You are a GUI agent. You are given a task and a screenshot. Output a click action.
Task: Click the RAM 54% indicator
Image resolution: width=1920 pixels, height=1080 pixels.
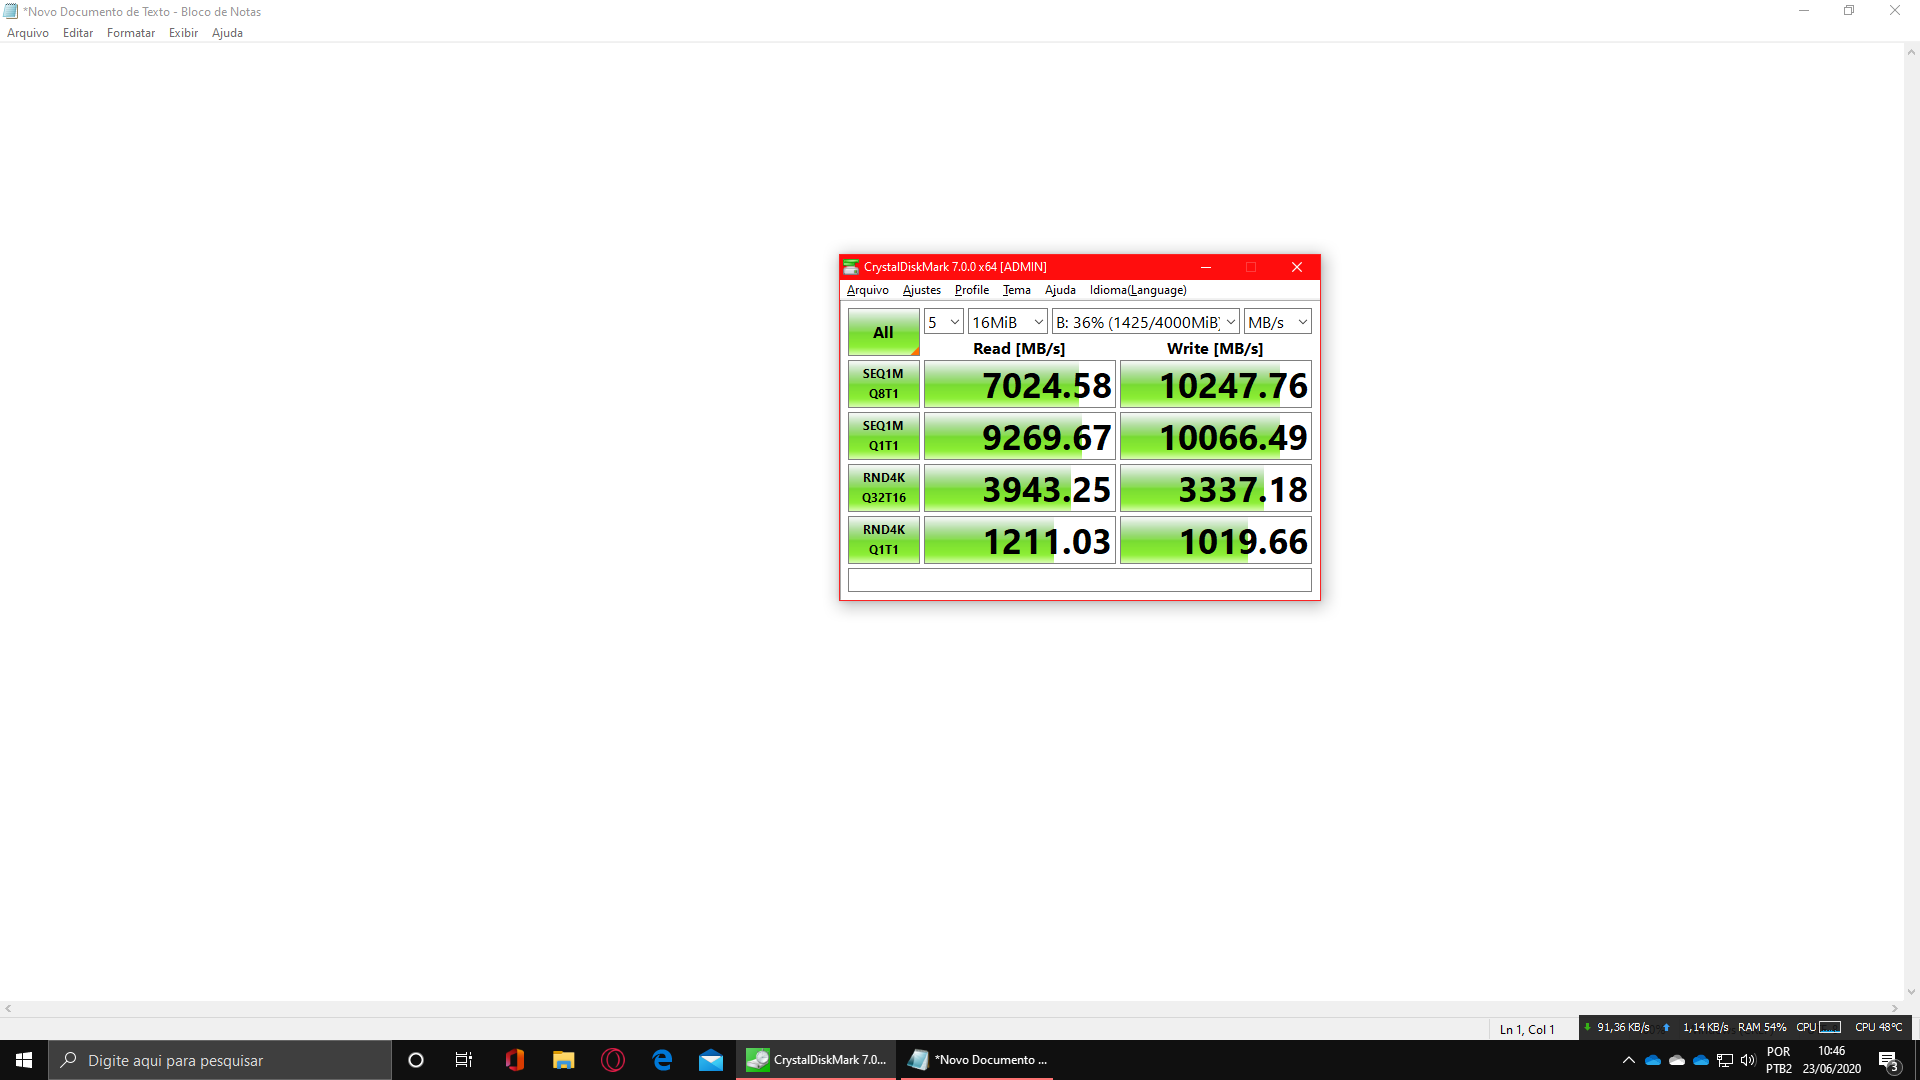[1762, 1027]
